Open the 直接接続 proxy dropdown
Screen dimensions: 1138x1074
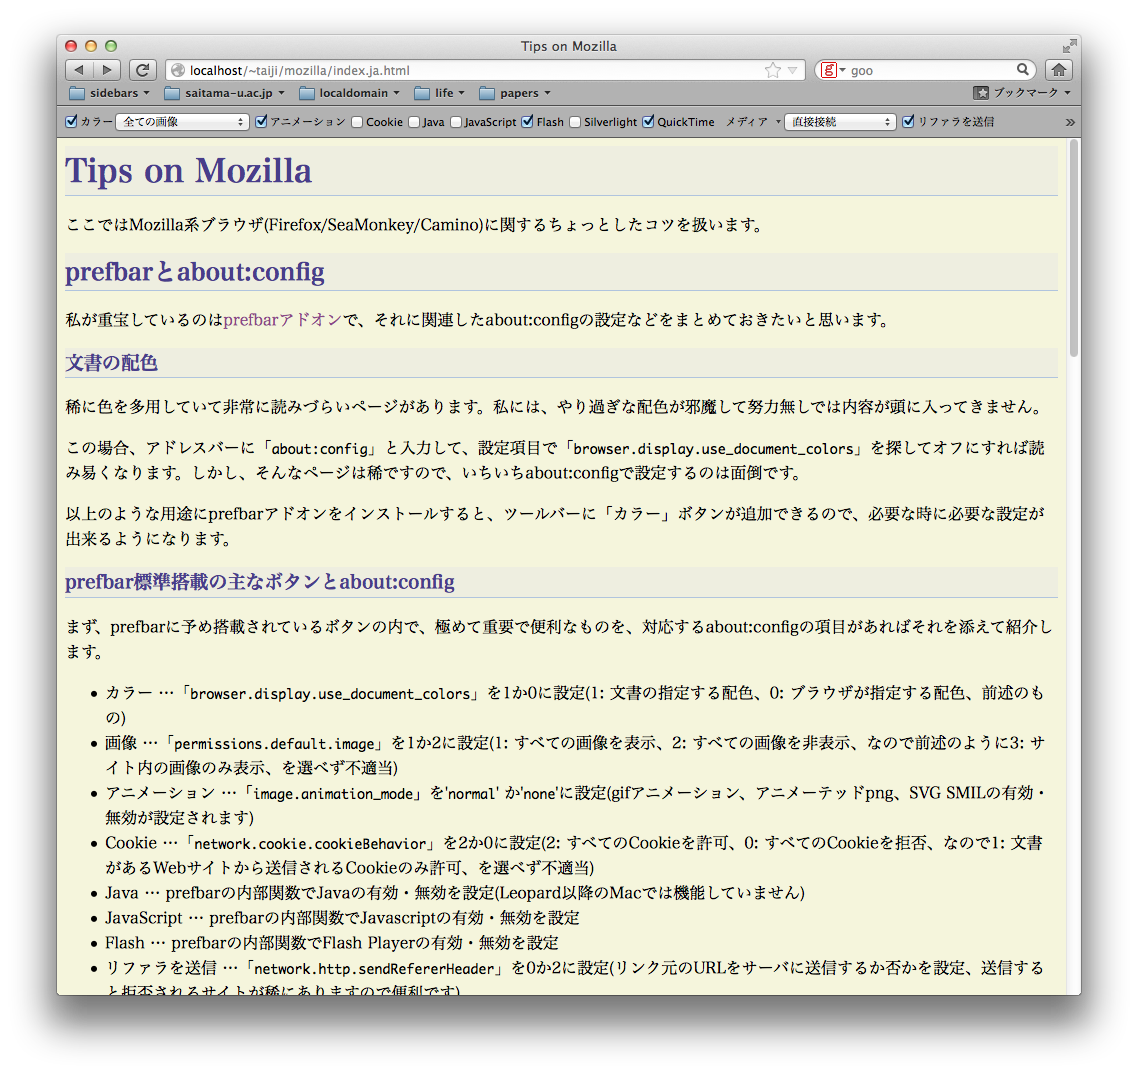click(840, 122)
